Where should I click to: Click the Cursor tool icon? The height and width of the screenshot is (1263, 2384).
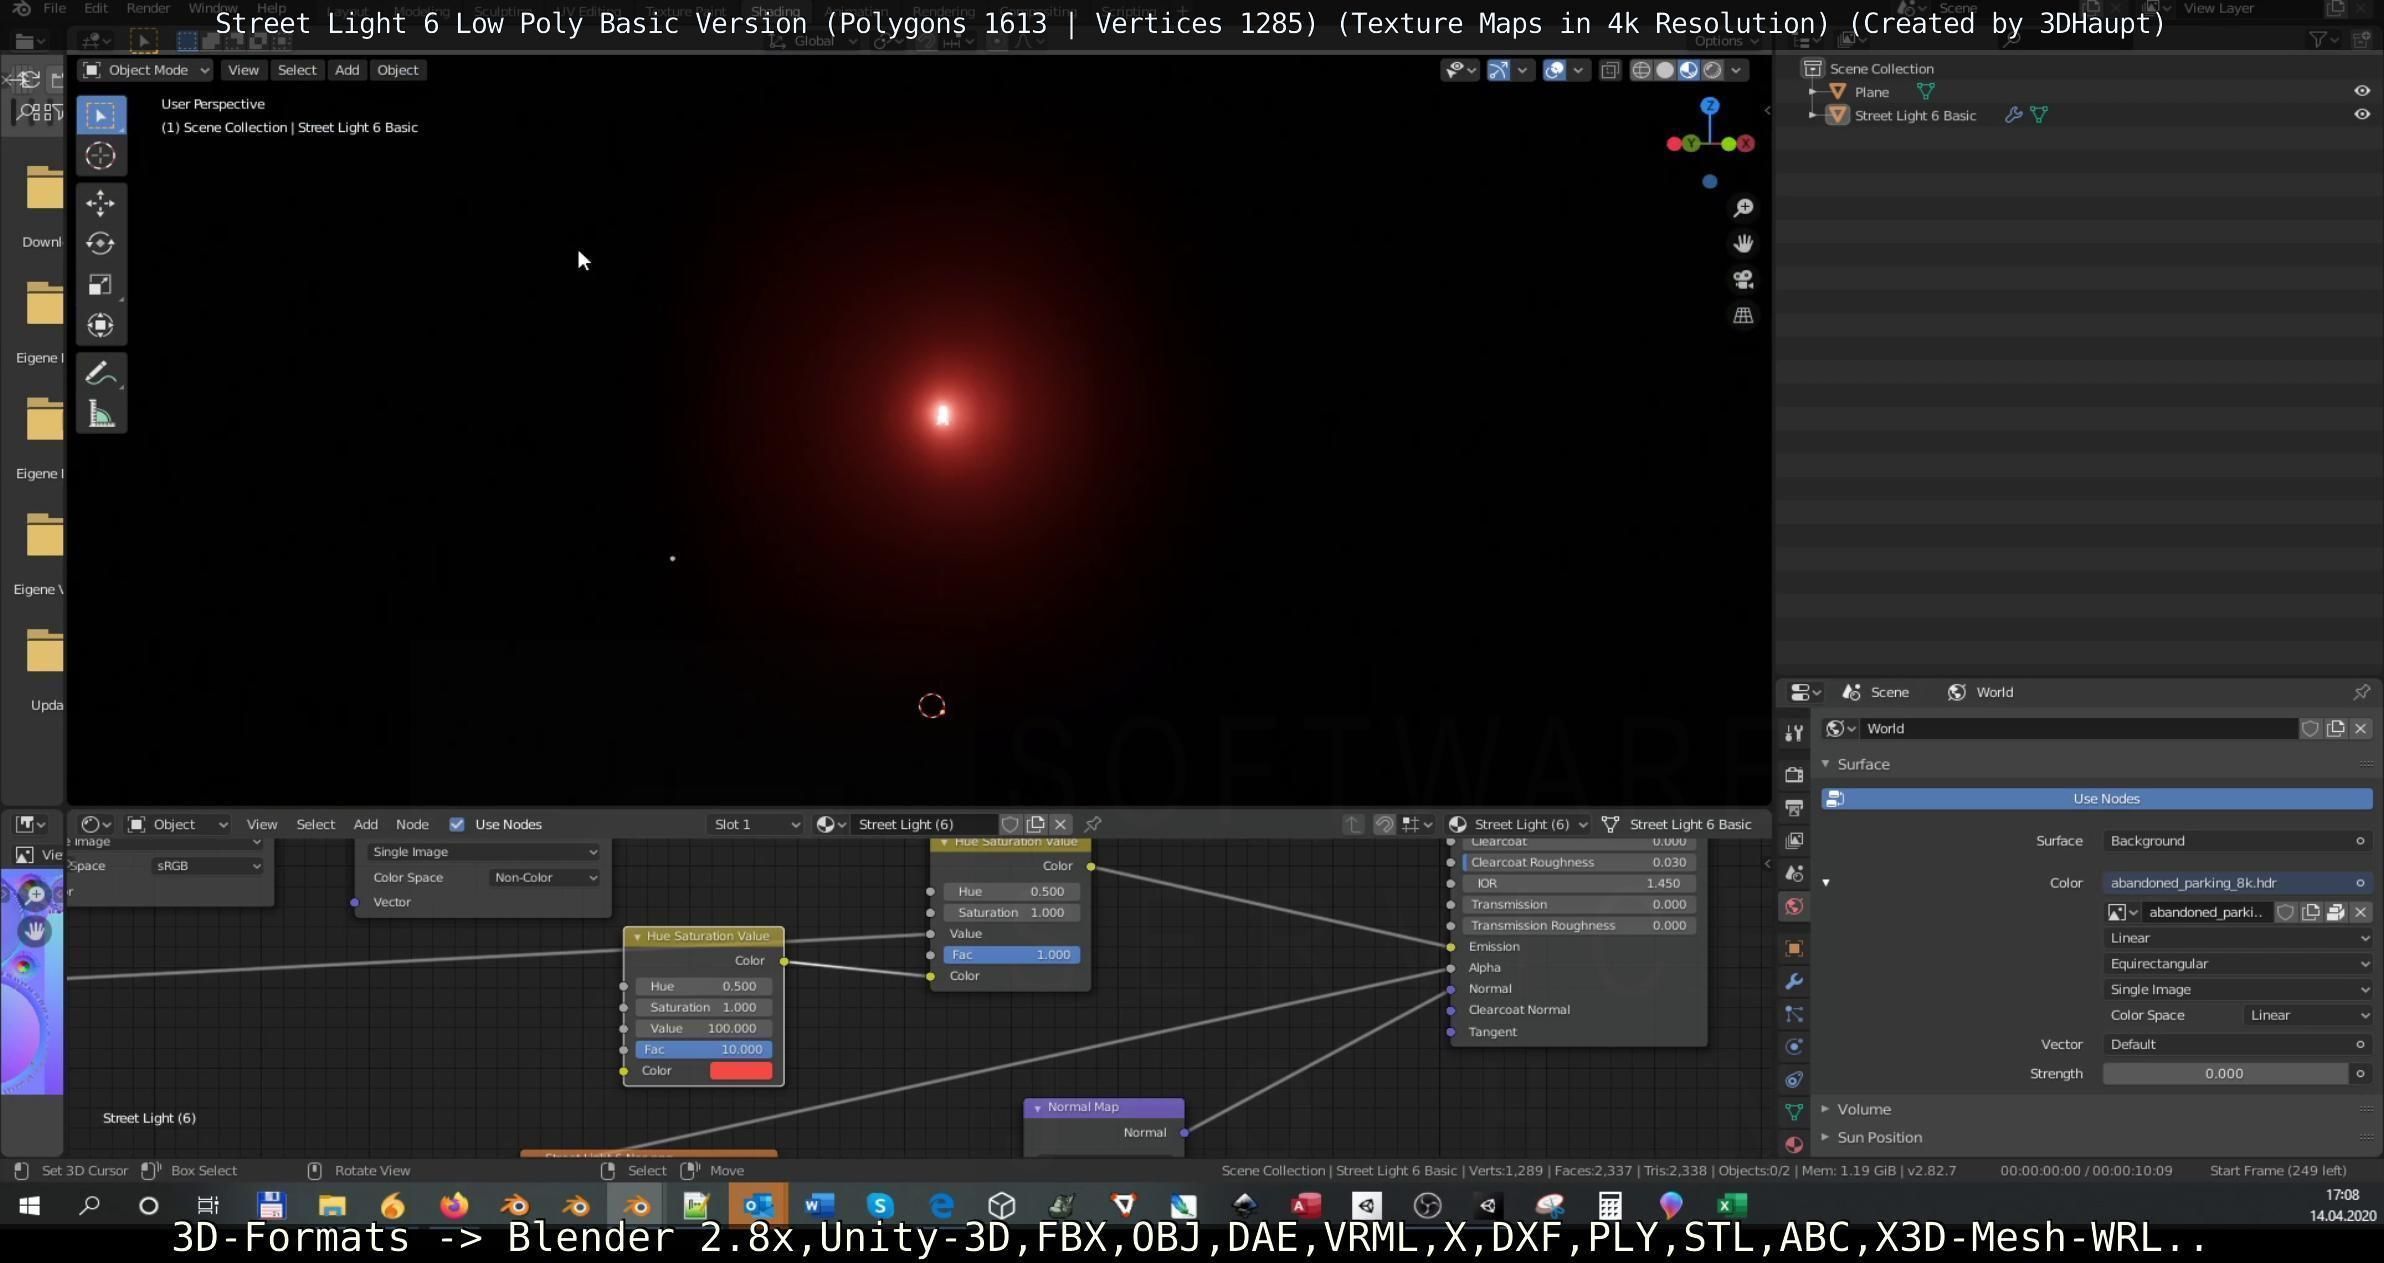(100, 156)
